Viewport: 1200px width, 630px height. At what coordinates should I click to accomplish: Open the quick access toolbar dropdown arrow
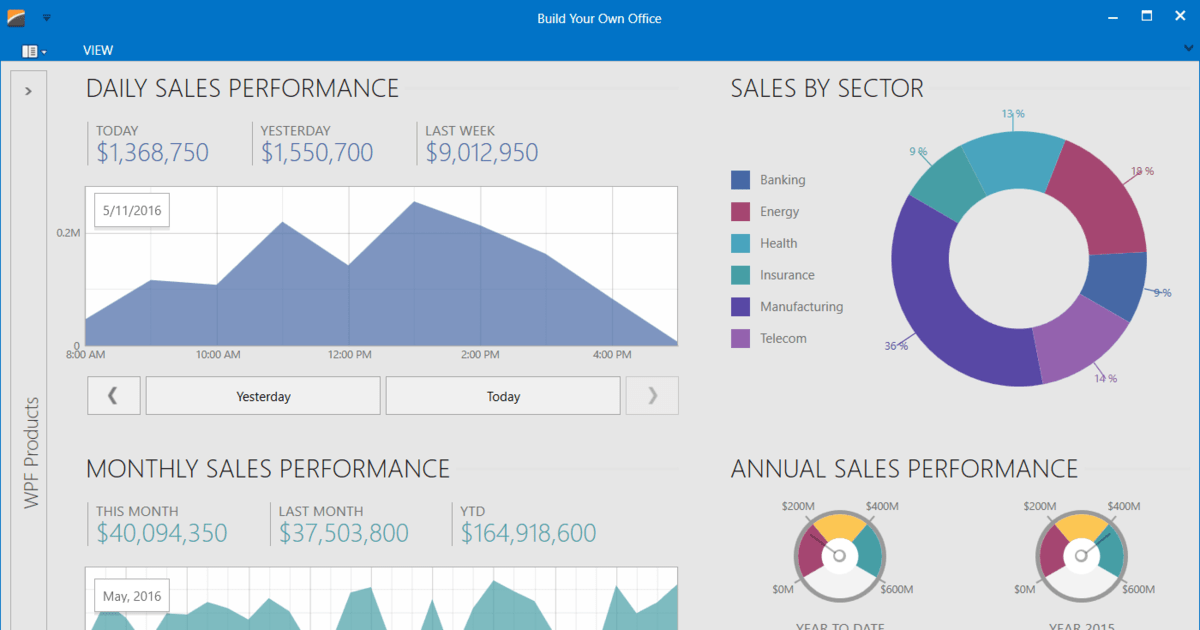[46, 16]
